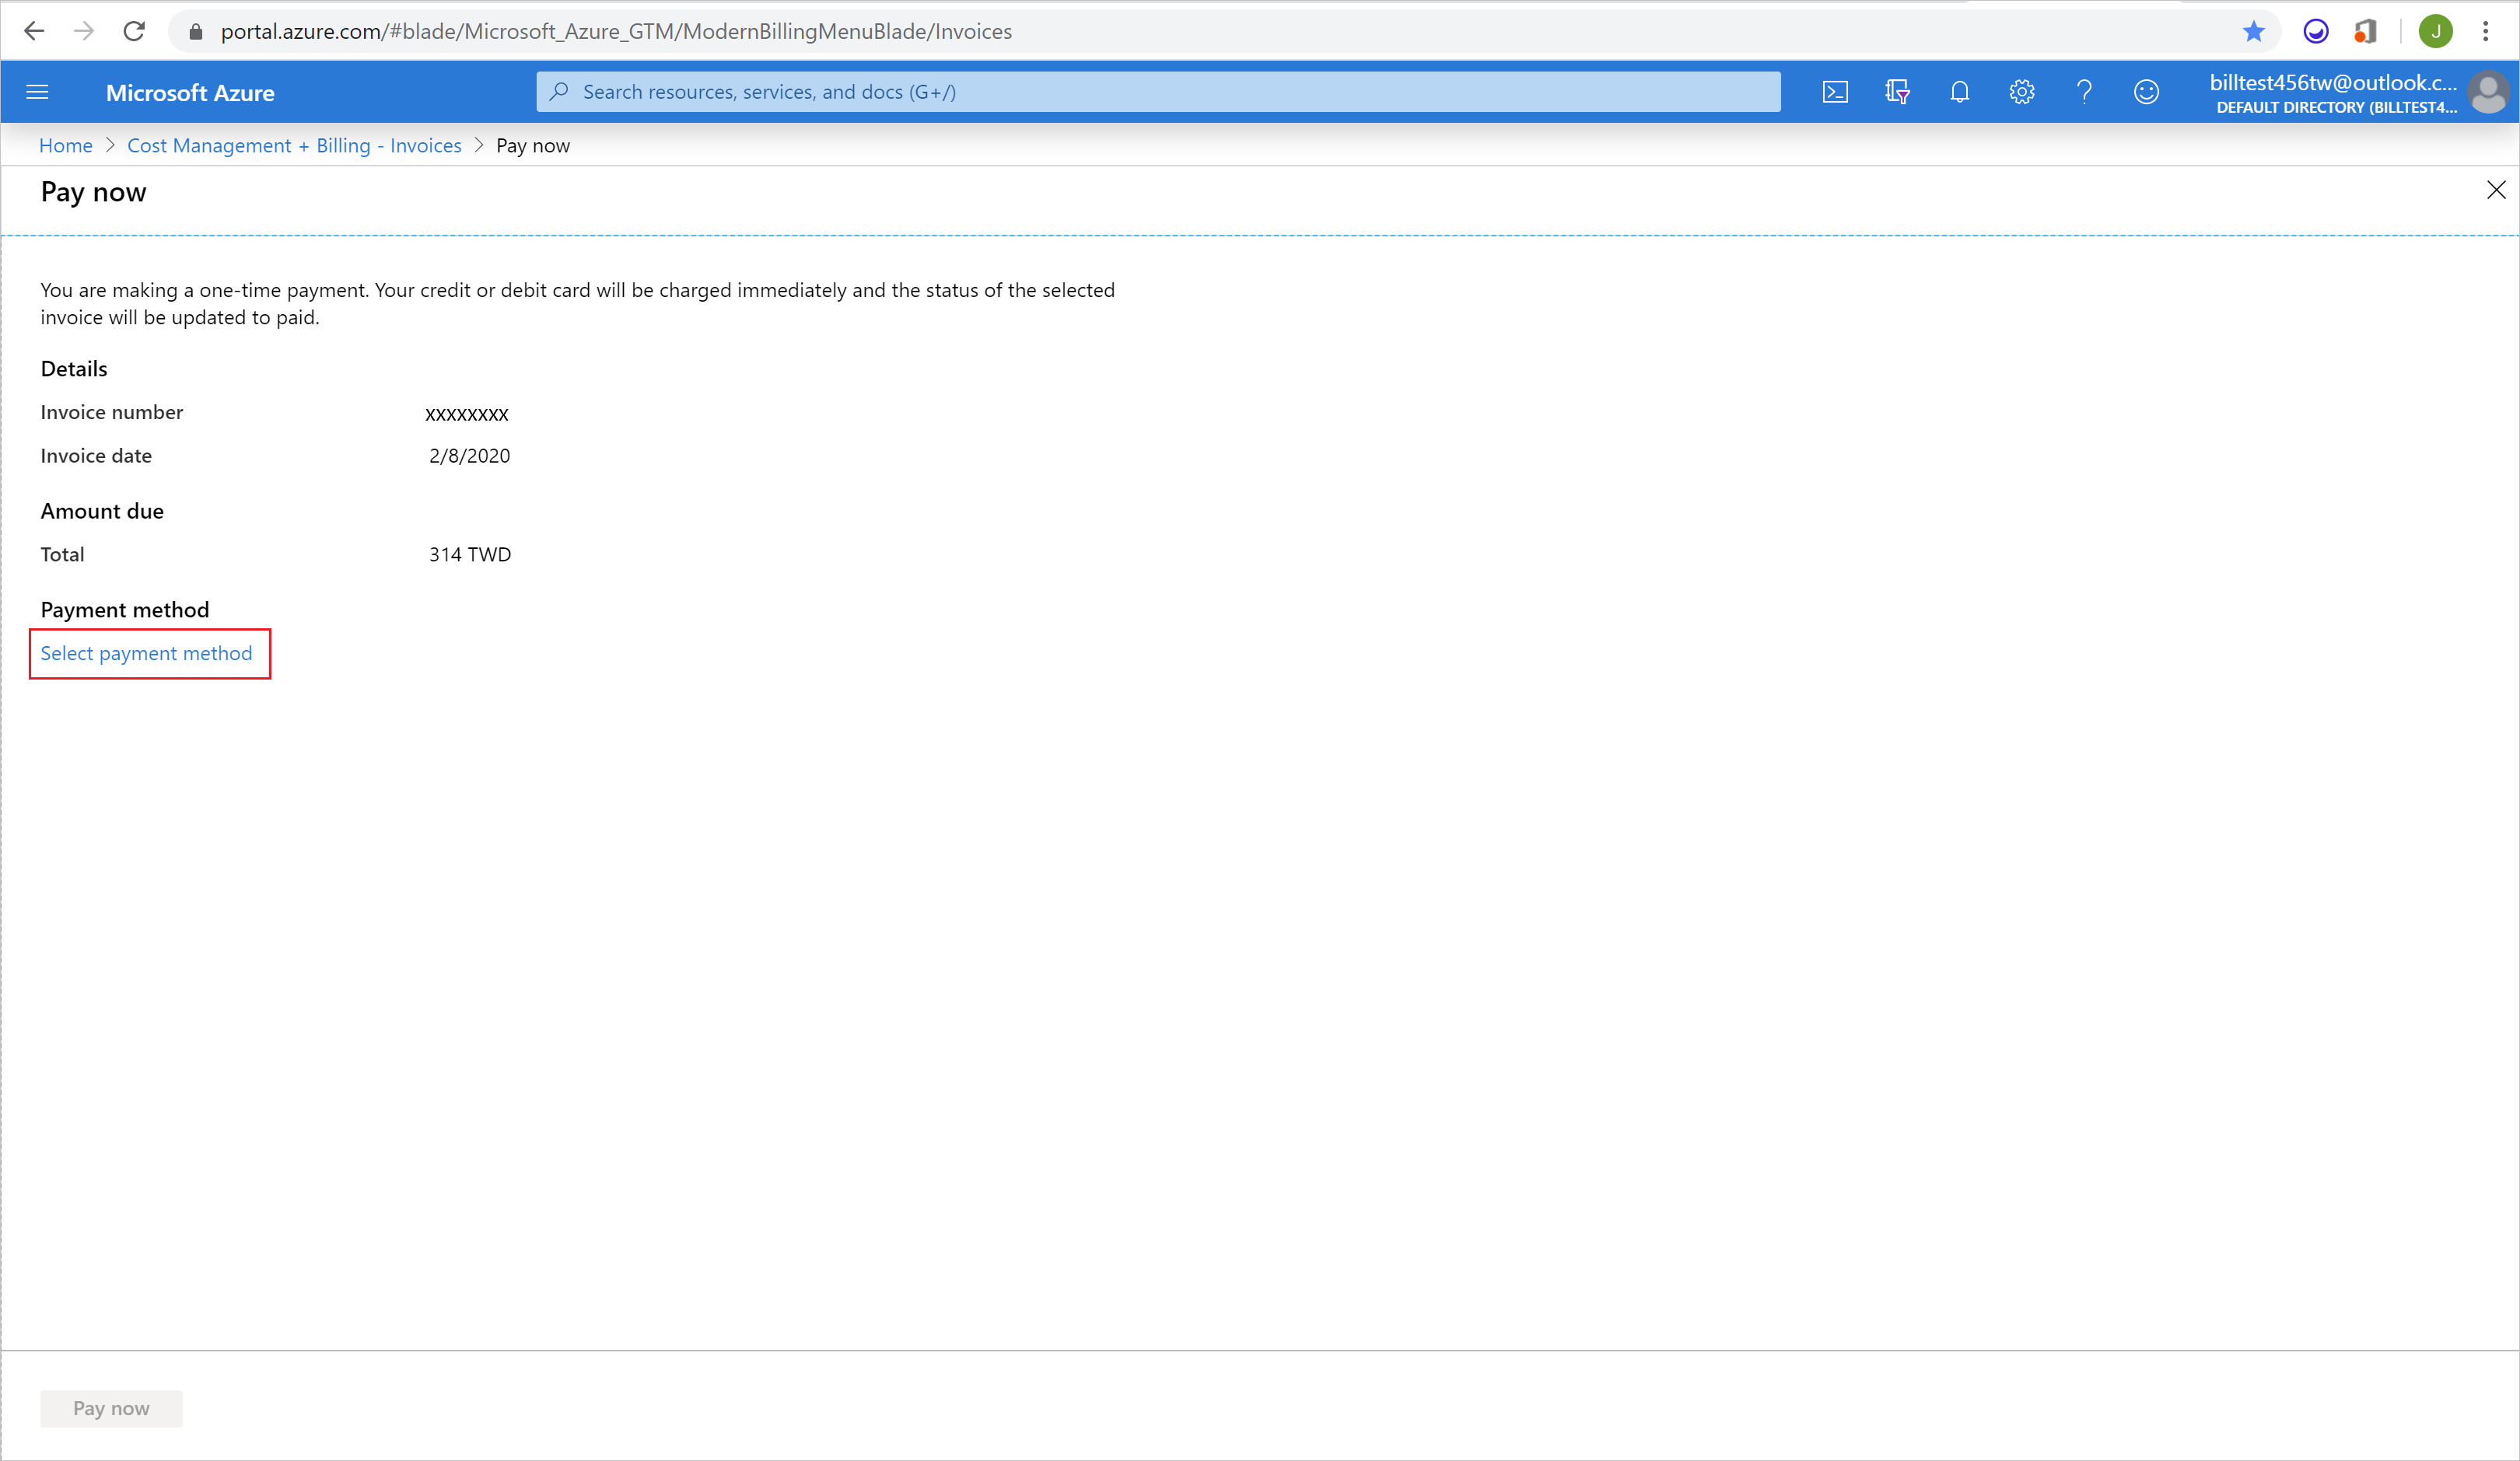Click the Cloud Shell terminal icon

coord(1838,90)
